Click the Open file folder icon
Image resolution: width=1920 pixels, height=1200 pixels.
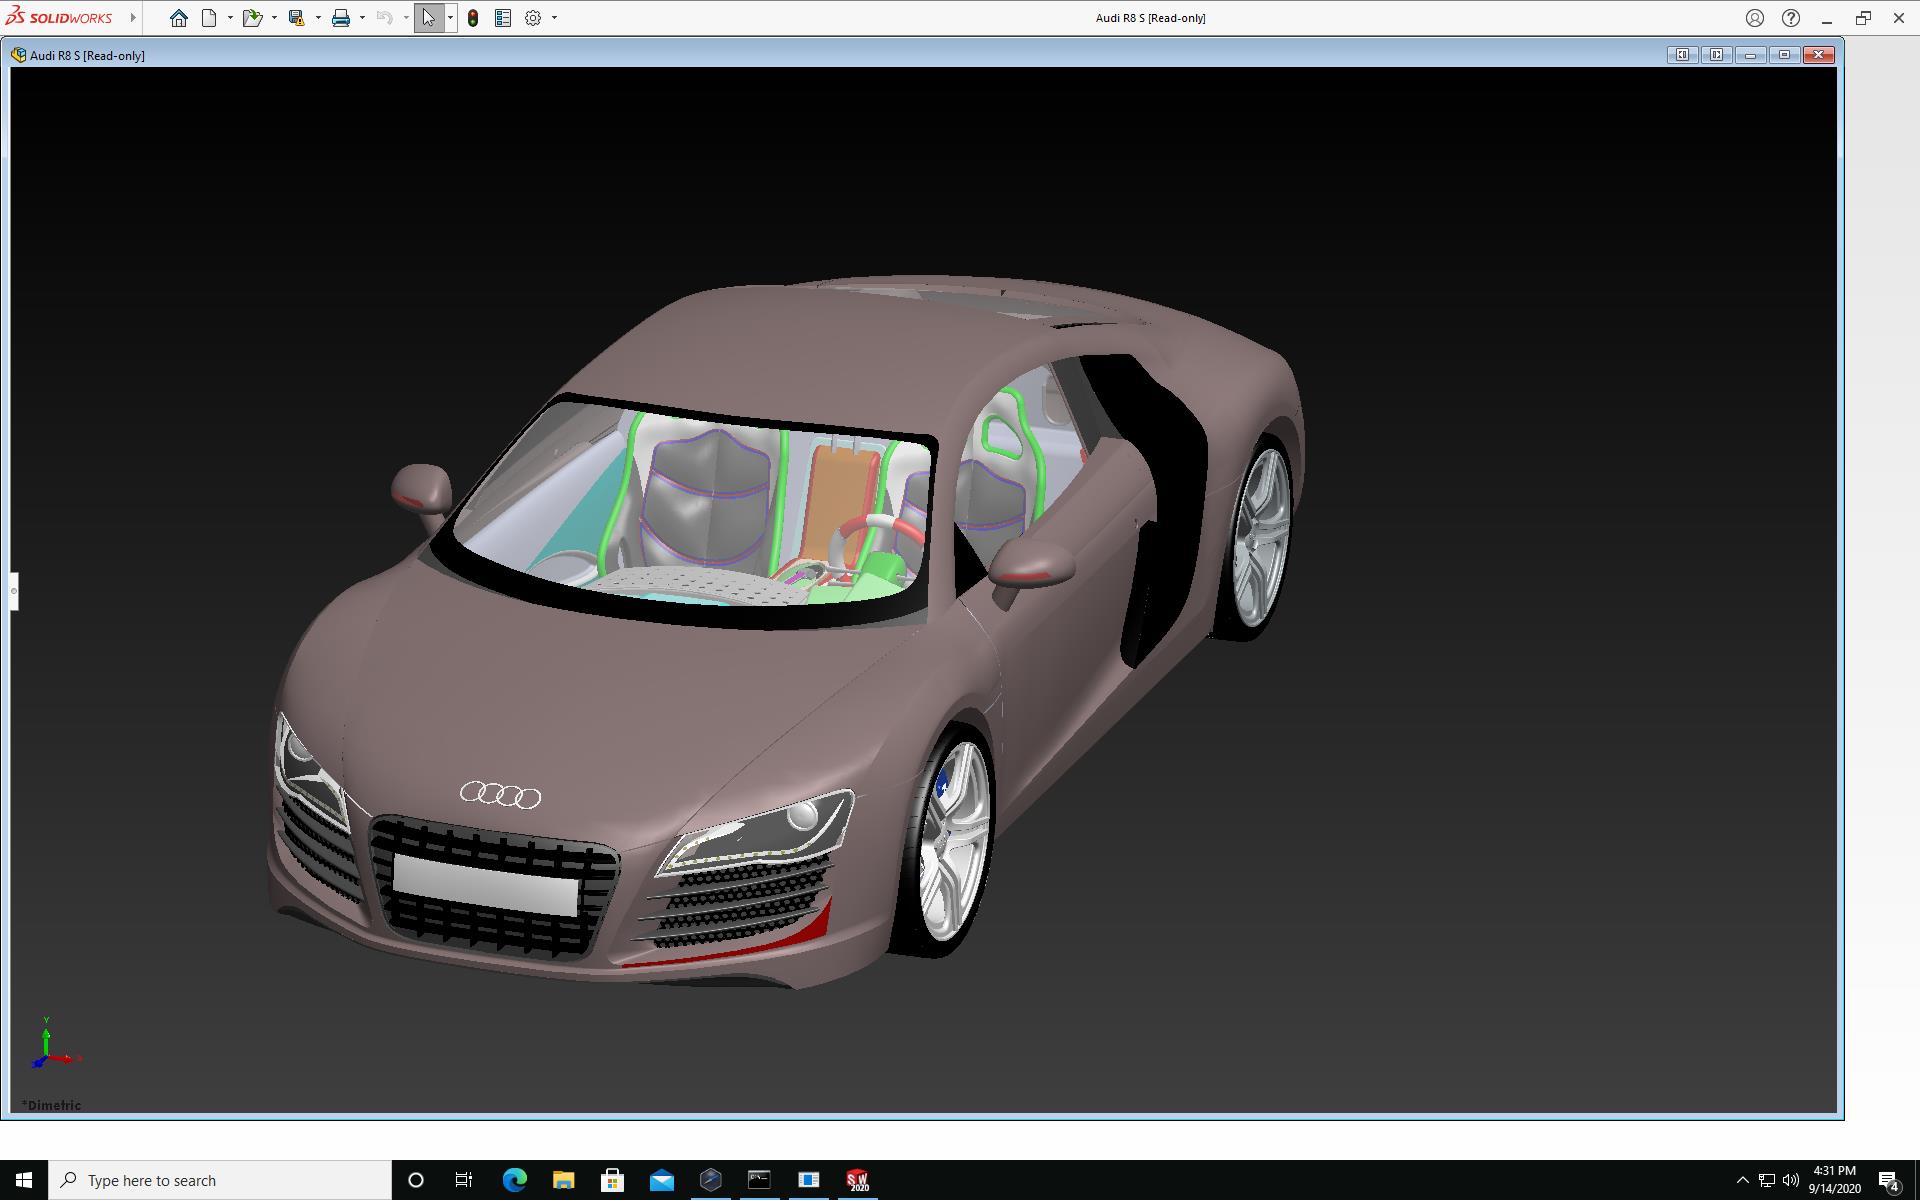coord(252,18)
